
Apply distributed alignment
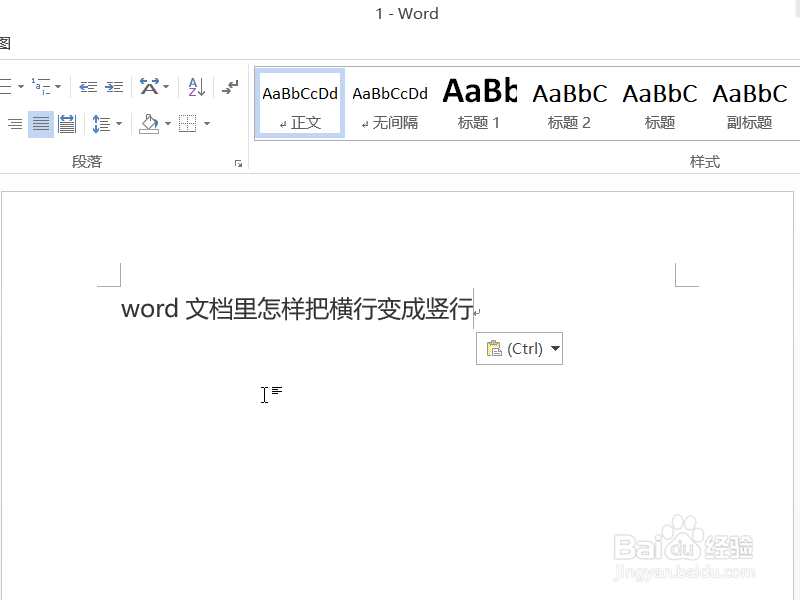(x=67, y=123)
